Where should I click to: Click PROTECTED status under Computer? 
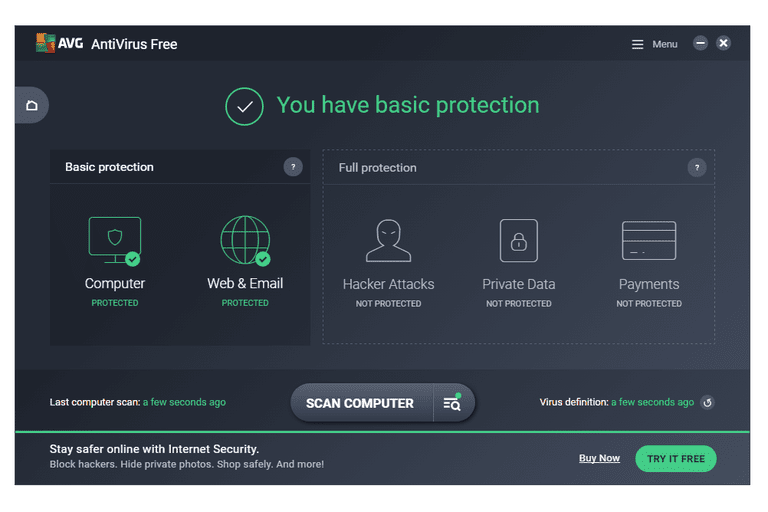(x=115, y=303)
